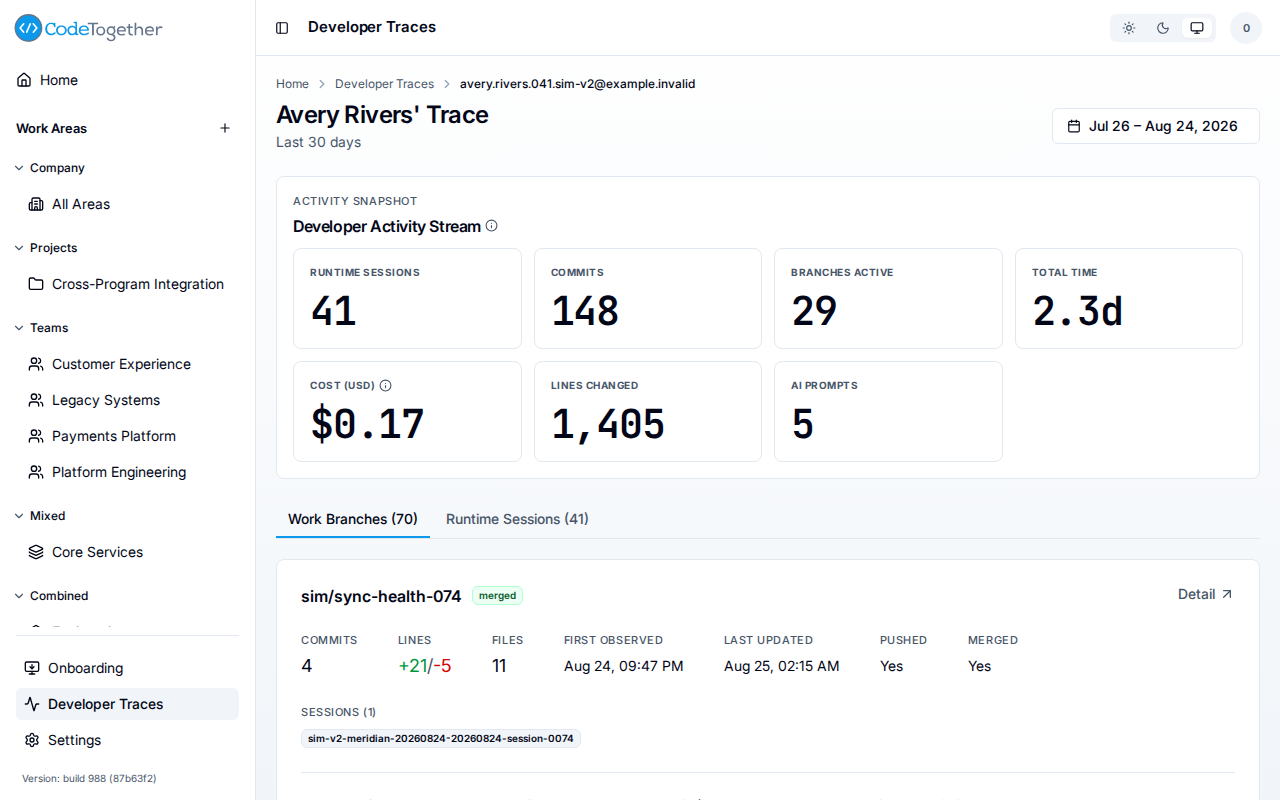This screenshot has width=1280, height=800.
Task: Click the Home breadcrumb link
Action: click(x=292, y=84)
